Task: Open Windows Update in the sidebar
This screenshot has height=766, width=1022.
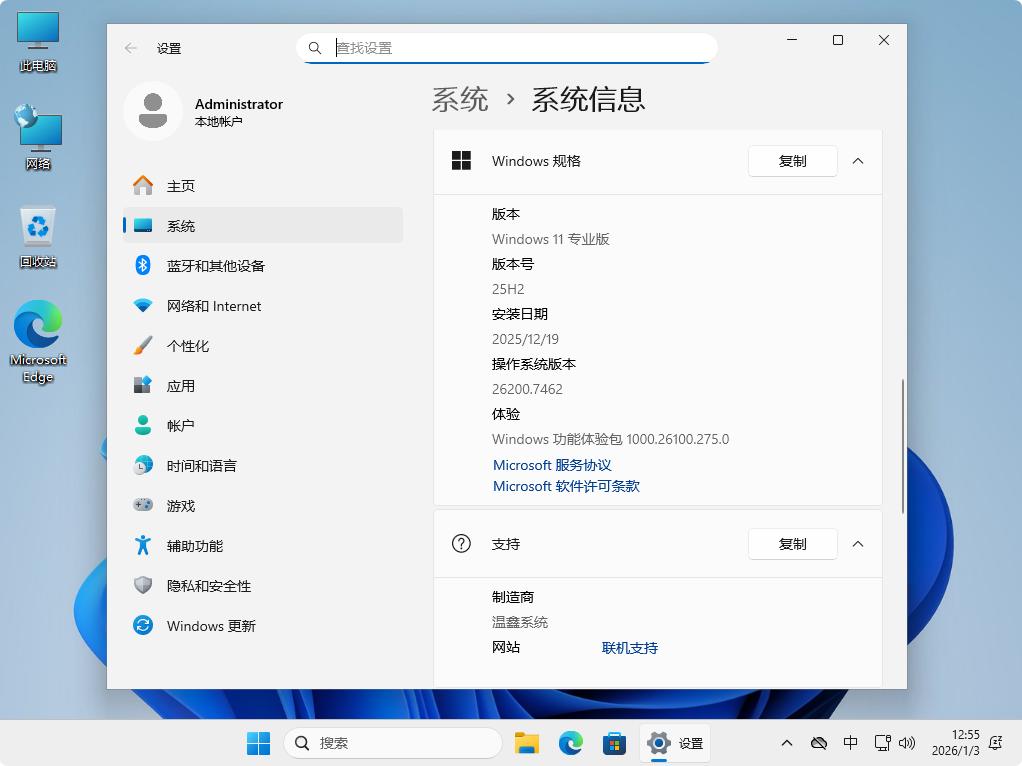Action: coord(211,626)
